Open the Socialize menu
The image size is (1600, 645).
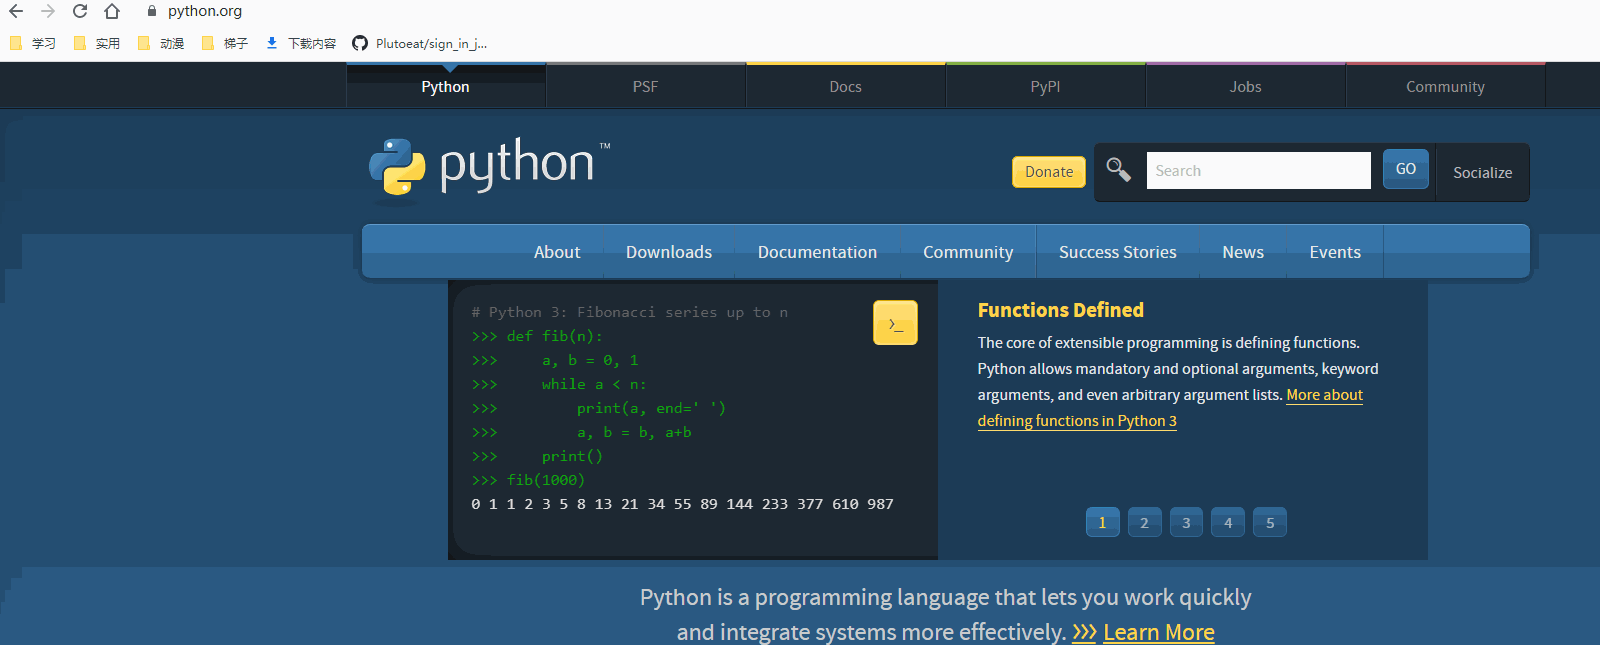pyautogui.click(x=1482, y=173)
